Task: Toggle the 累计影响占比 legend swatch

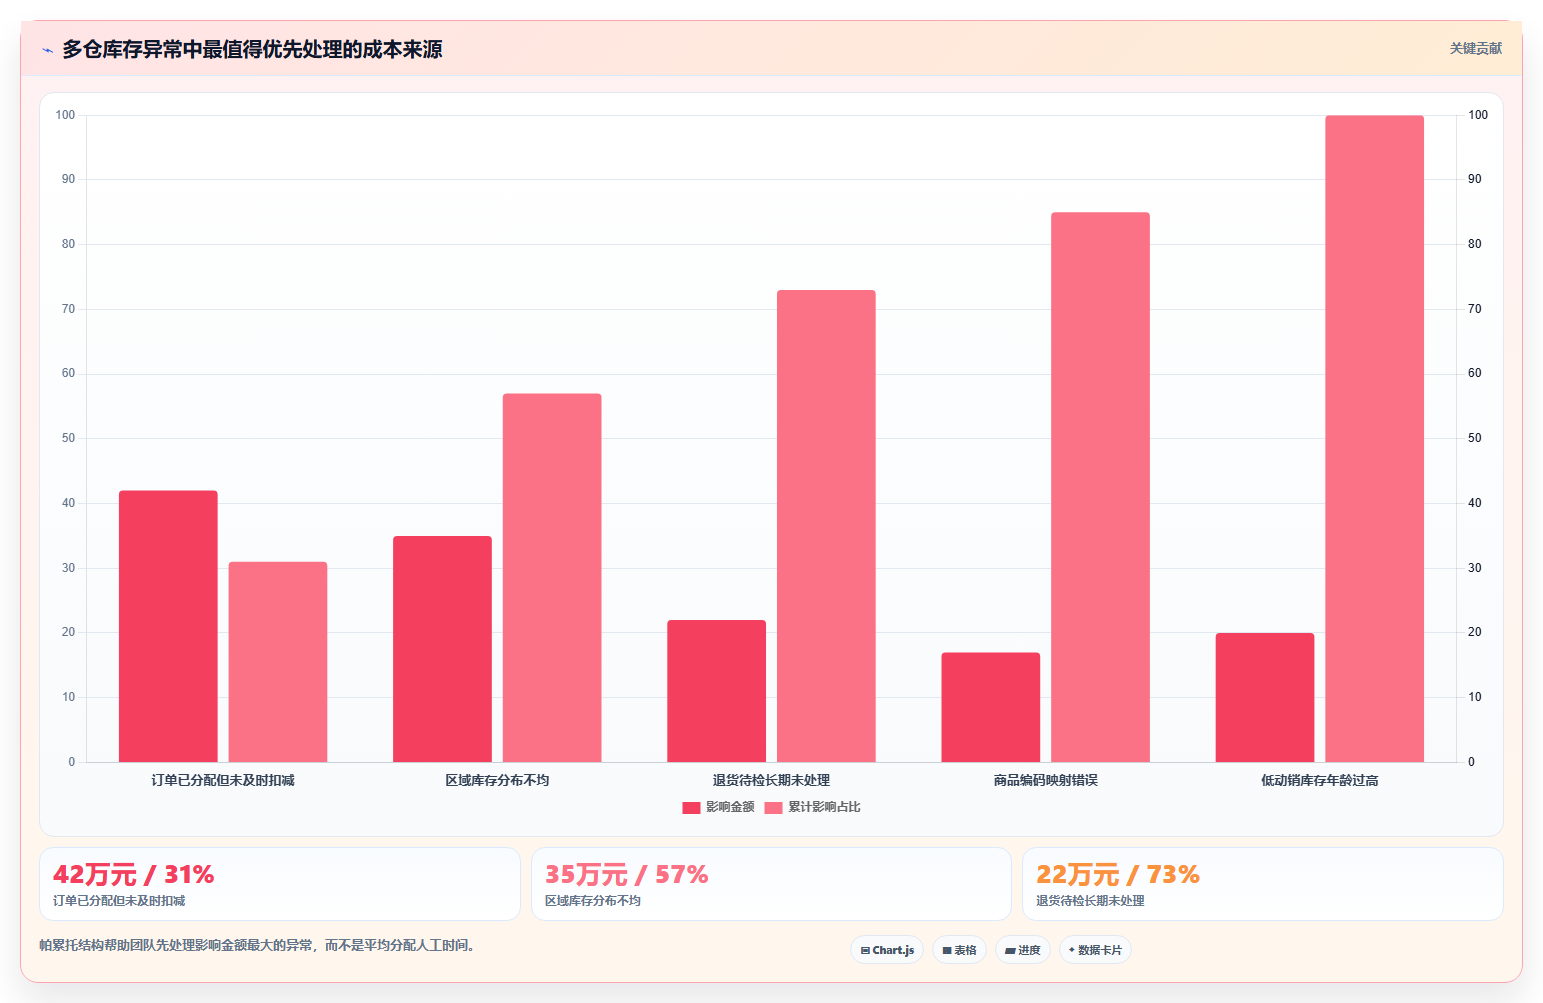Action: (x=773, y=808)
